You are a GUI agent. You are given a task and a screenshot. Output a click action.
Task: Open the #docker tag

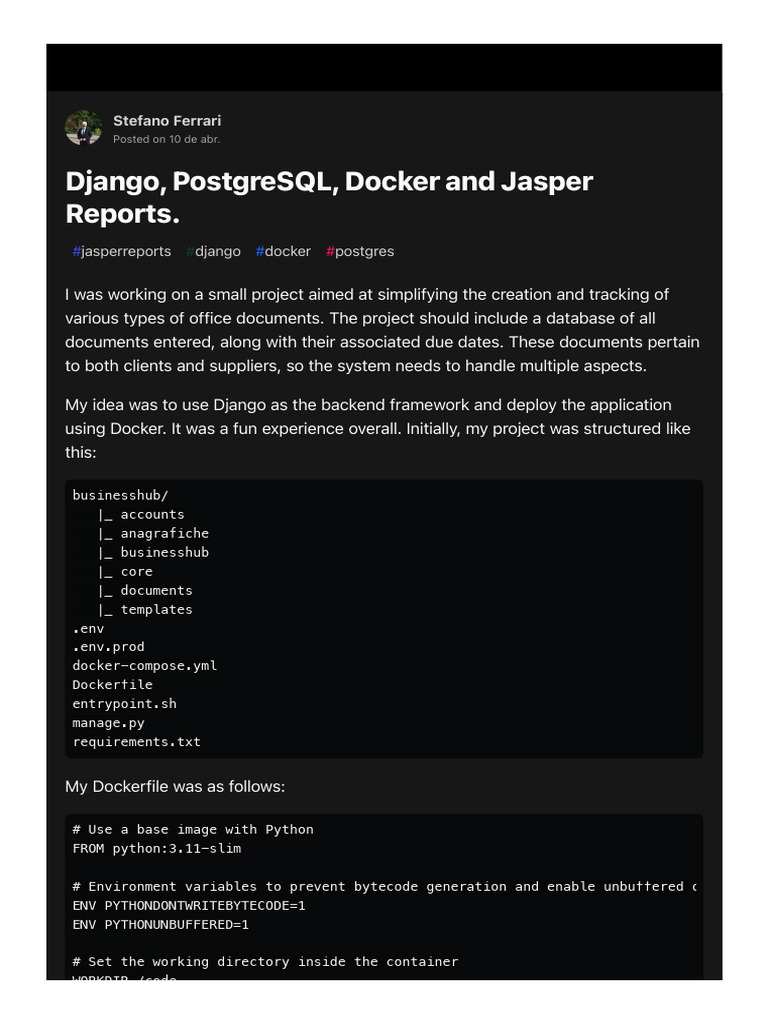pos(283,251)
